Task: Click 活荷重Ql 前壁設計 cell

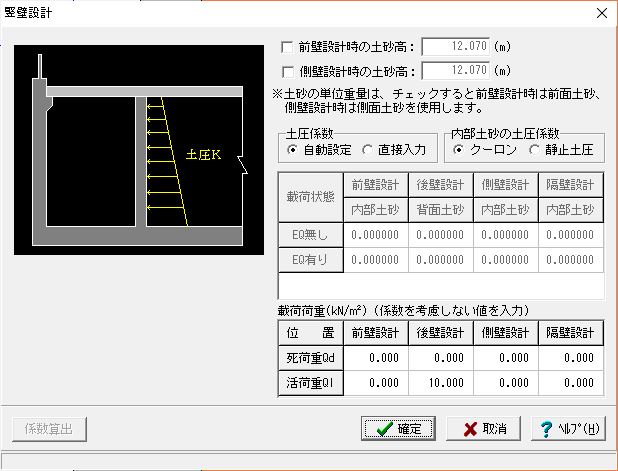Action: (376, 383)
